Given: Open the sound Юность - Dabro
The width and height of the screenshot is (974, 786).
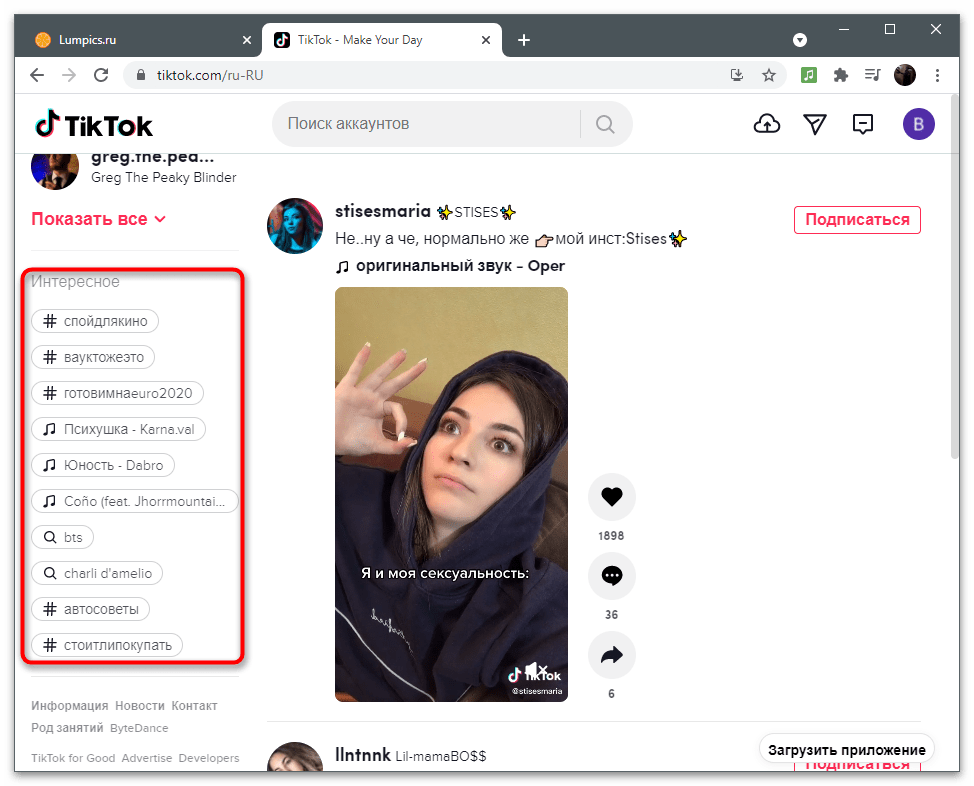Looking at the screenshot, I should [x=102, y=465].
